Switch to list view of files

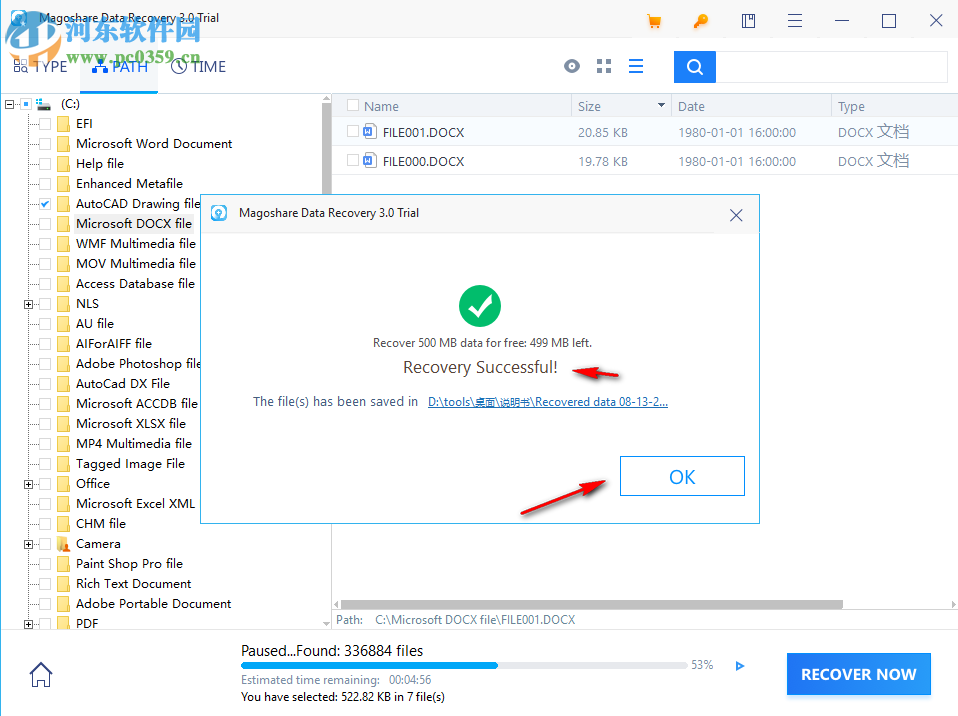pos(635,66)
